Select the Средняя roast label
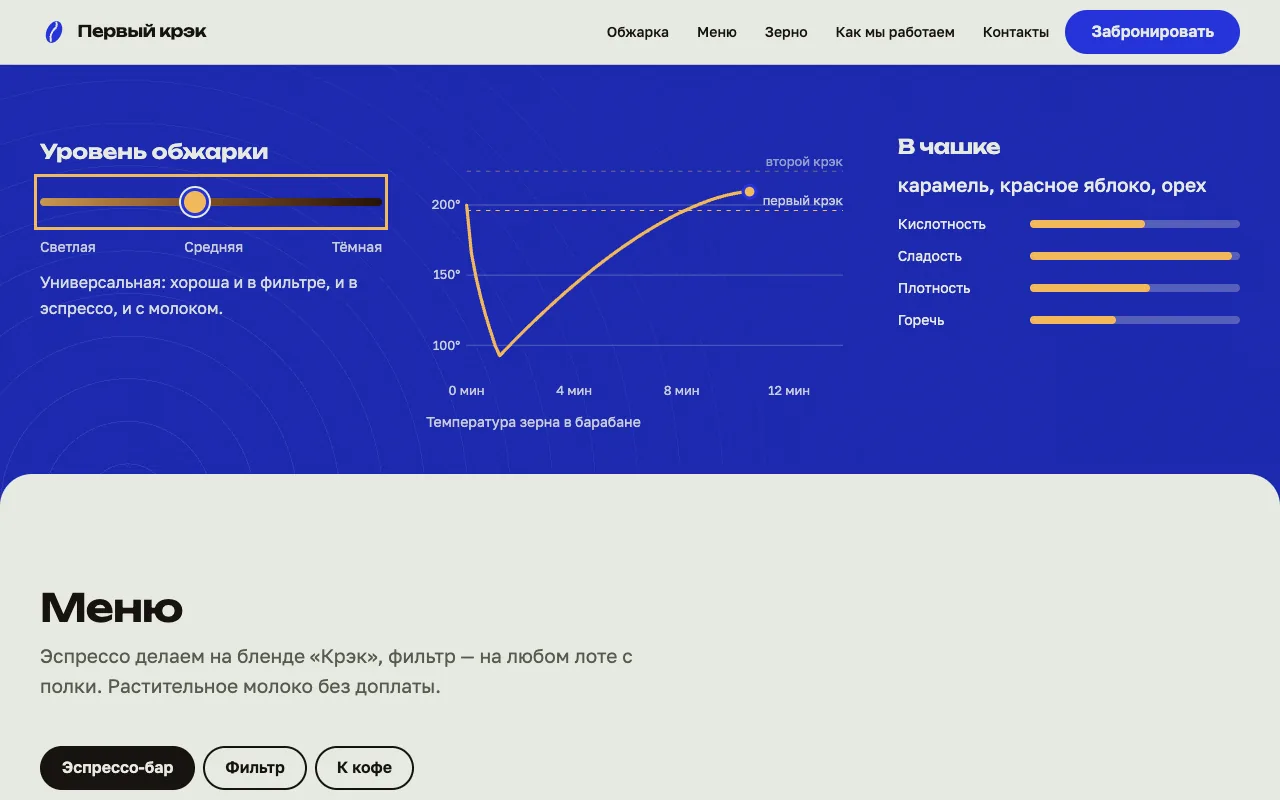This screenshot has width=1280, height=800. tap(214, 247)
